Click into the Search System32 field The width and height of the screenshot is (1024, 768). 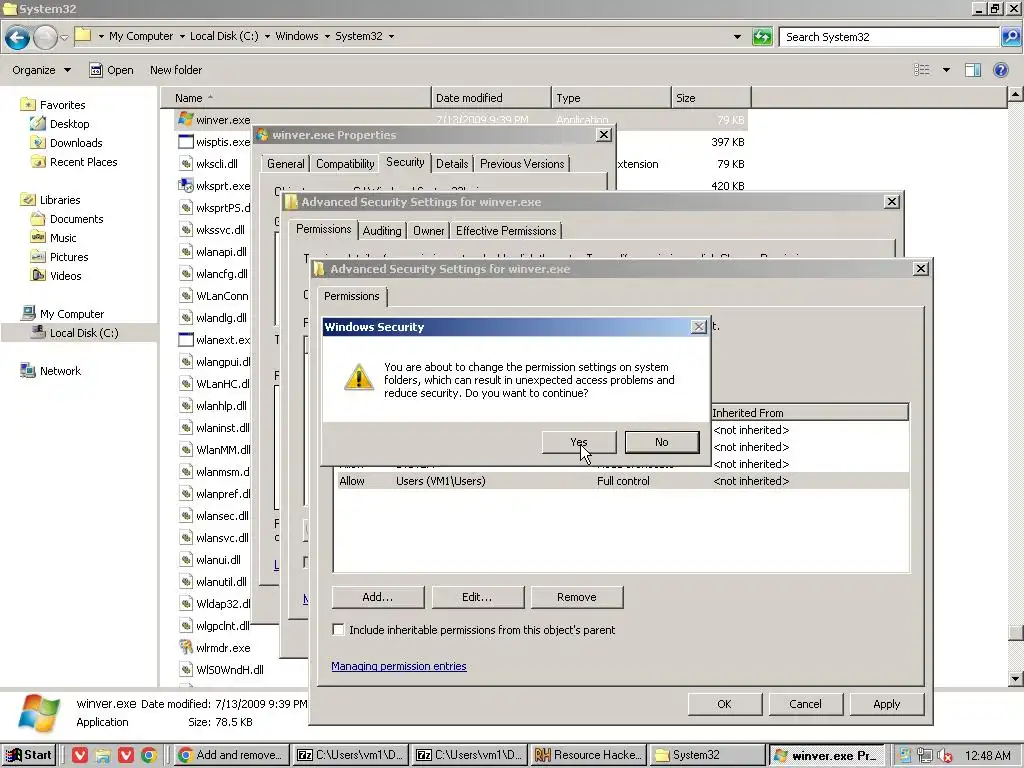coord(890,37)
